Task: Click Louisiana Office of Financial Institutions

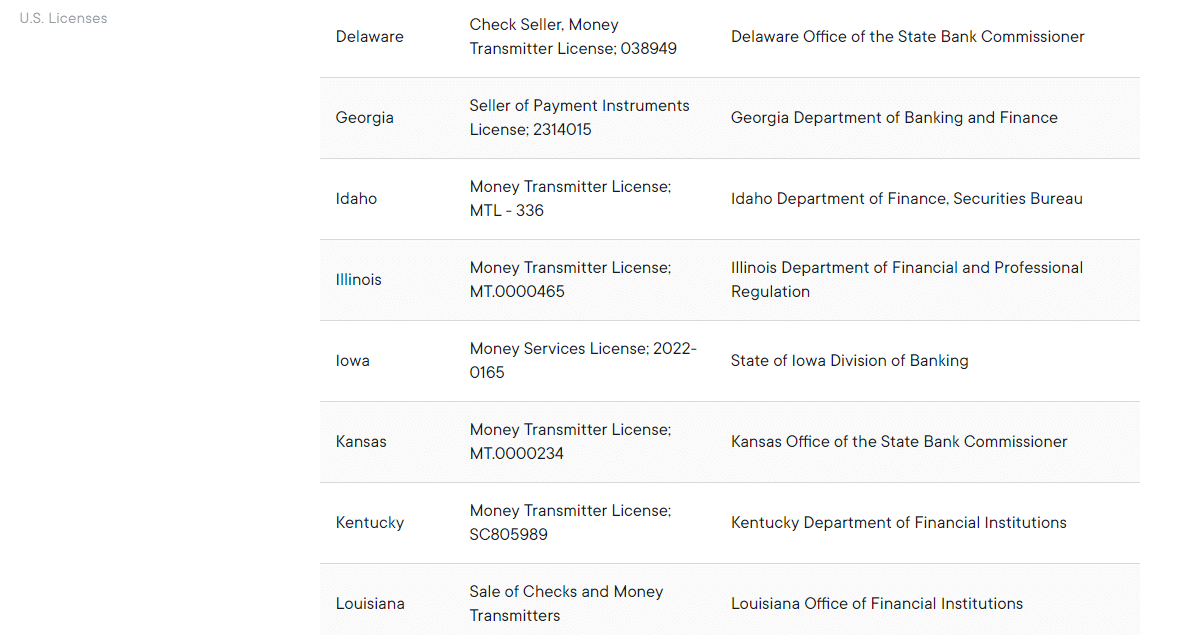Action: click(x=876, y=604)
